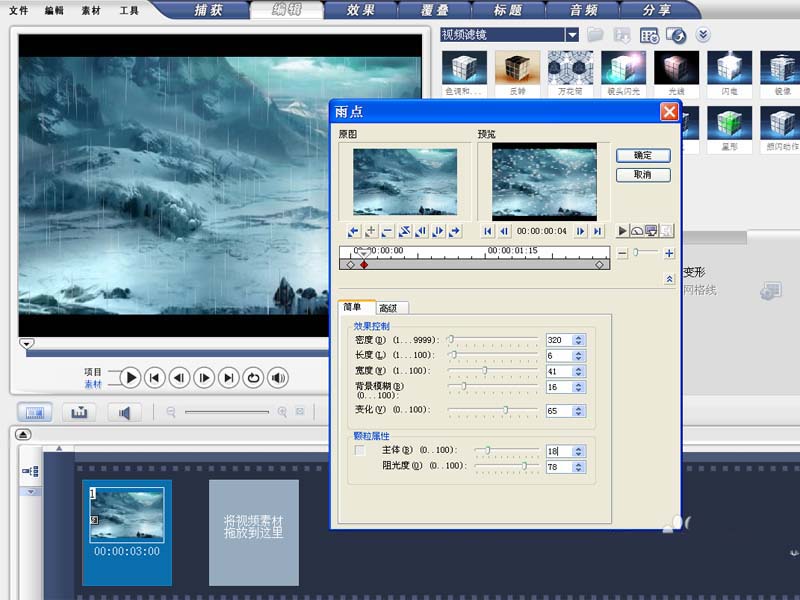Apply the 闪电 (Lightning) filter
The image size is (800, 600).
[727, 68]
